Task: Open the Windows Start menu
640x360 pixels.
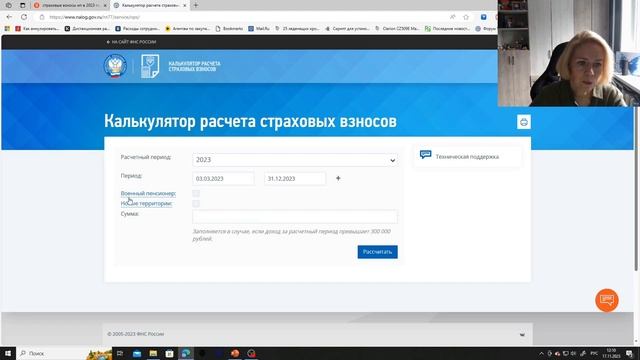Action: [x=8, y=353]
